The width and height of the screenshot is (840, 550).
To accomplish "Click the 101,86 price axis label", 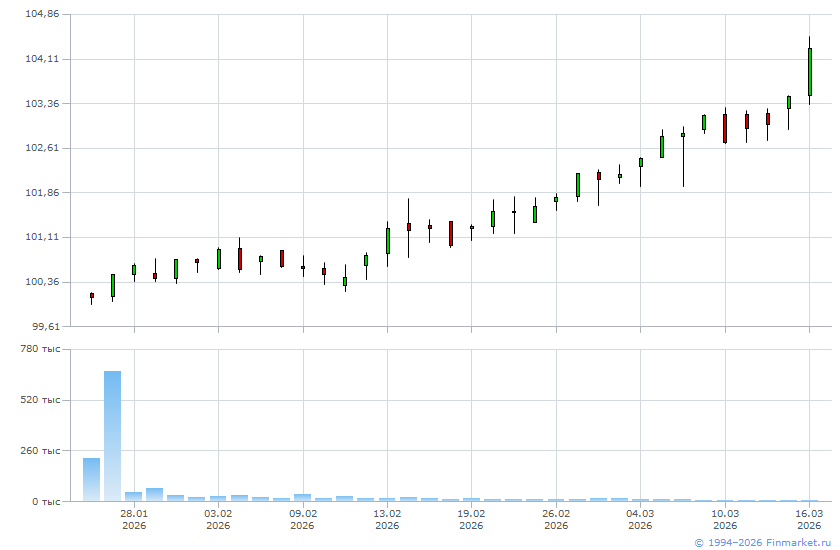I will point(42,192).
